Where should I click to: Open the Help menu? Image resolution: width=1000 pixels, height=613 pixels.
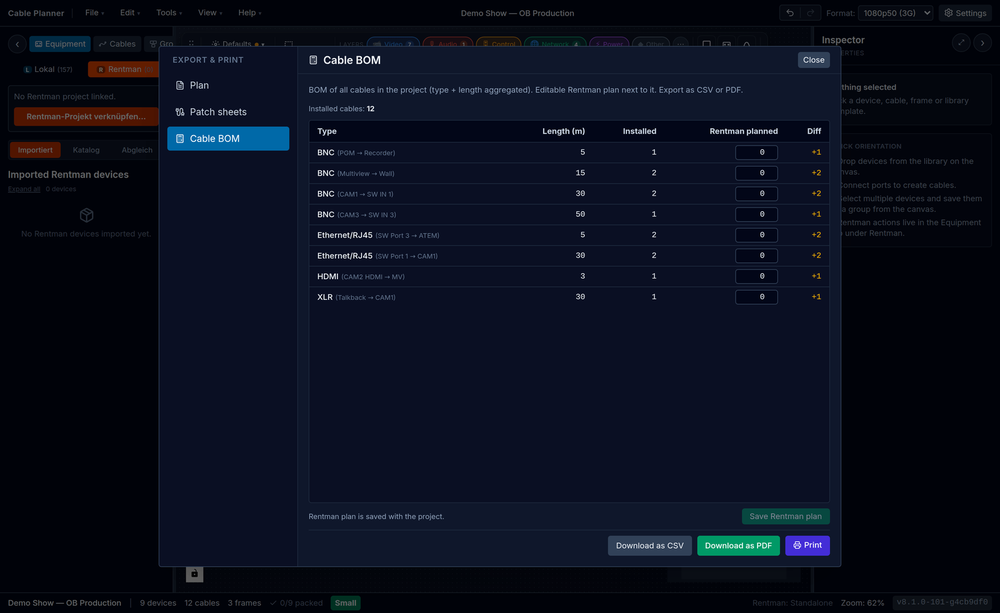(249, 13)
